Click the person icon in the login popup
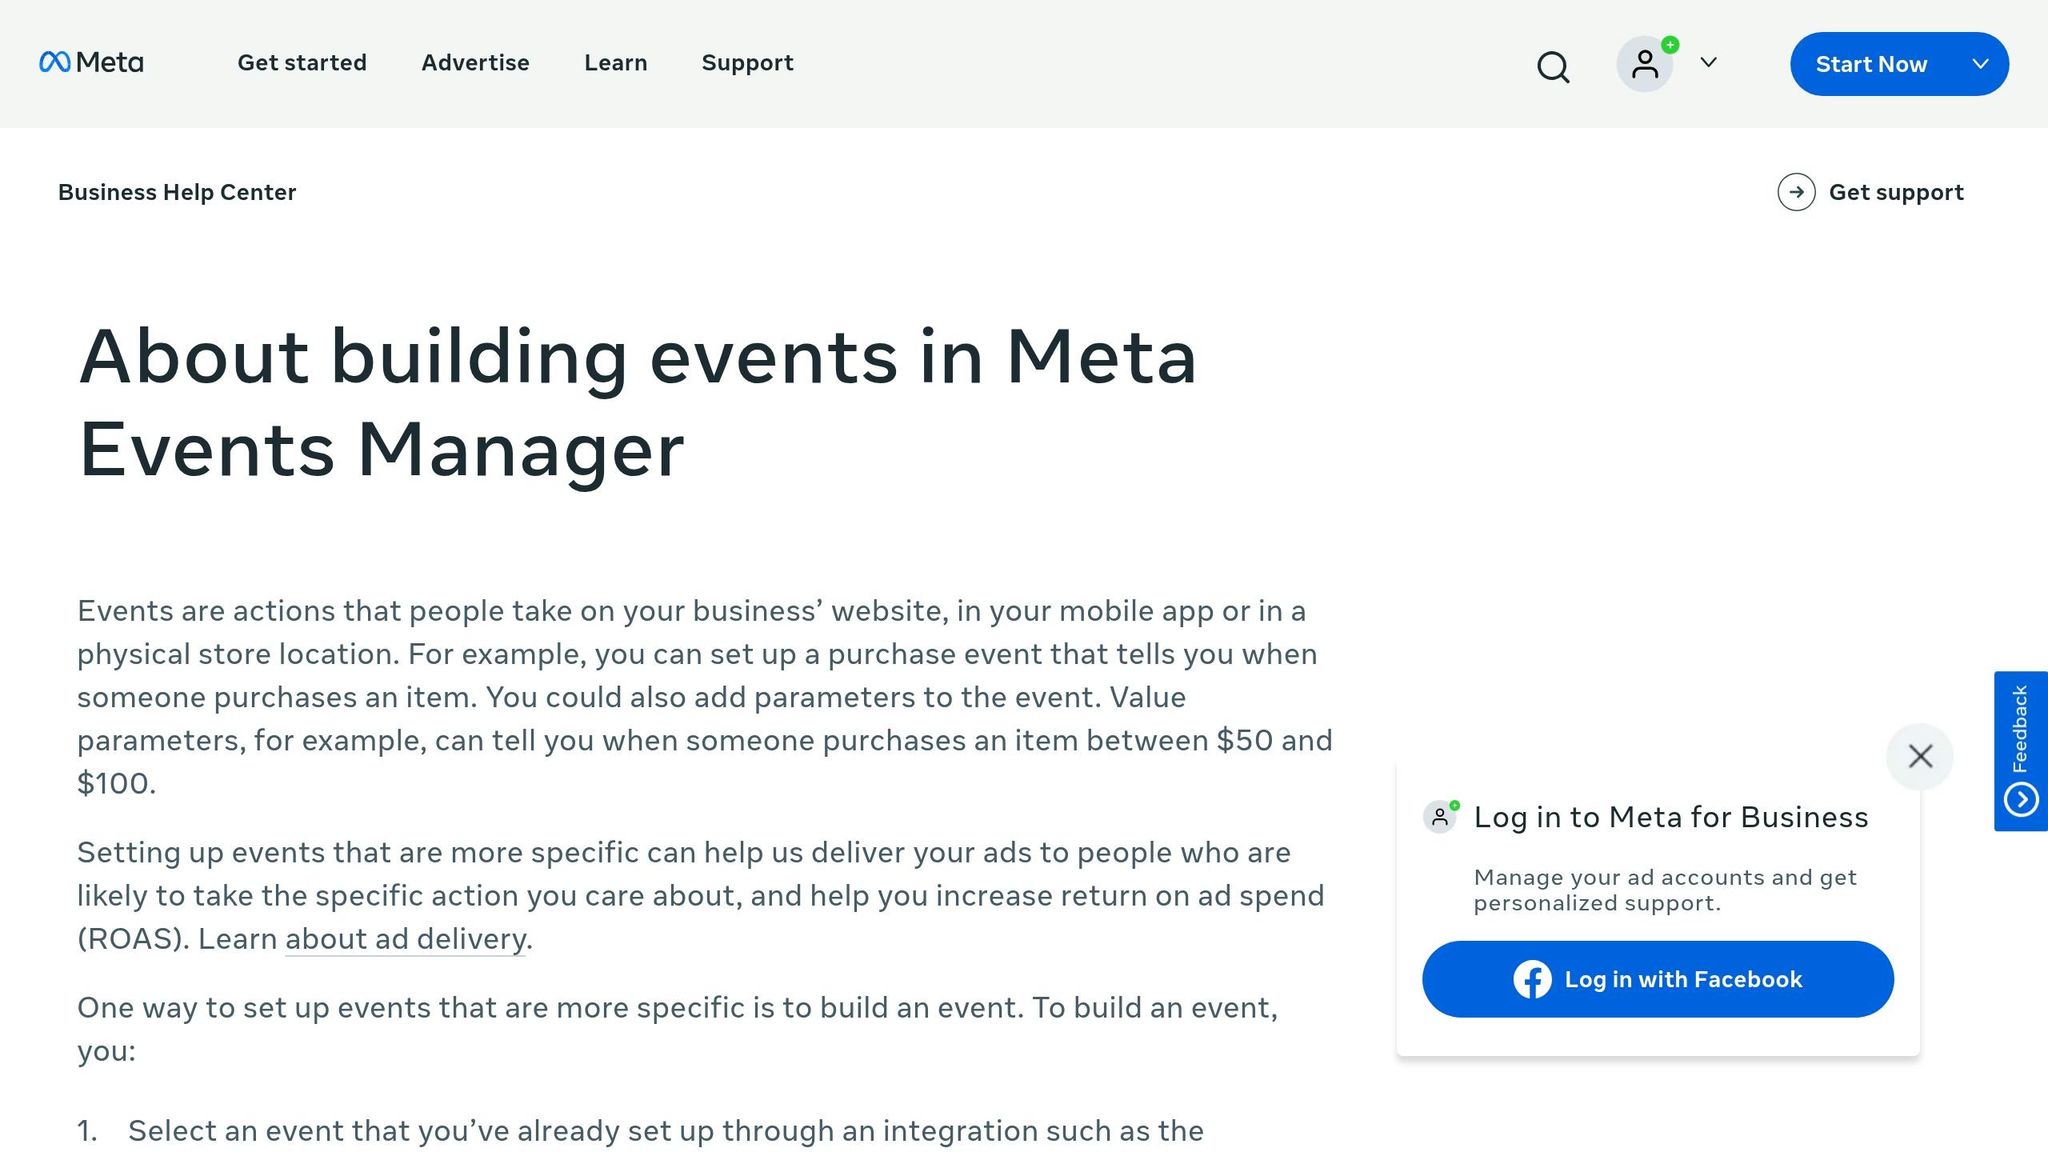Viewport: 2048px width, 1152px height. 1440,816
